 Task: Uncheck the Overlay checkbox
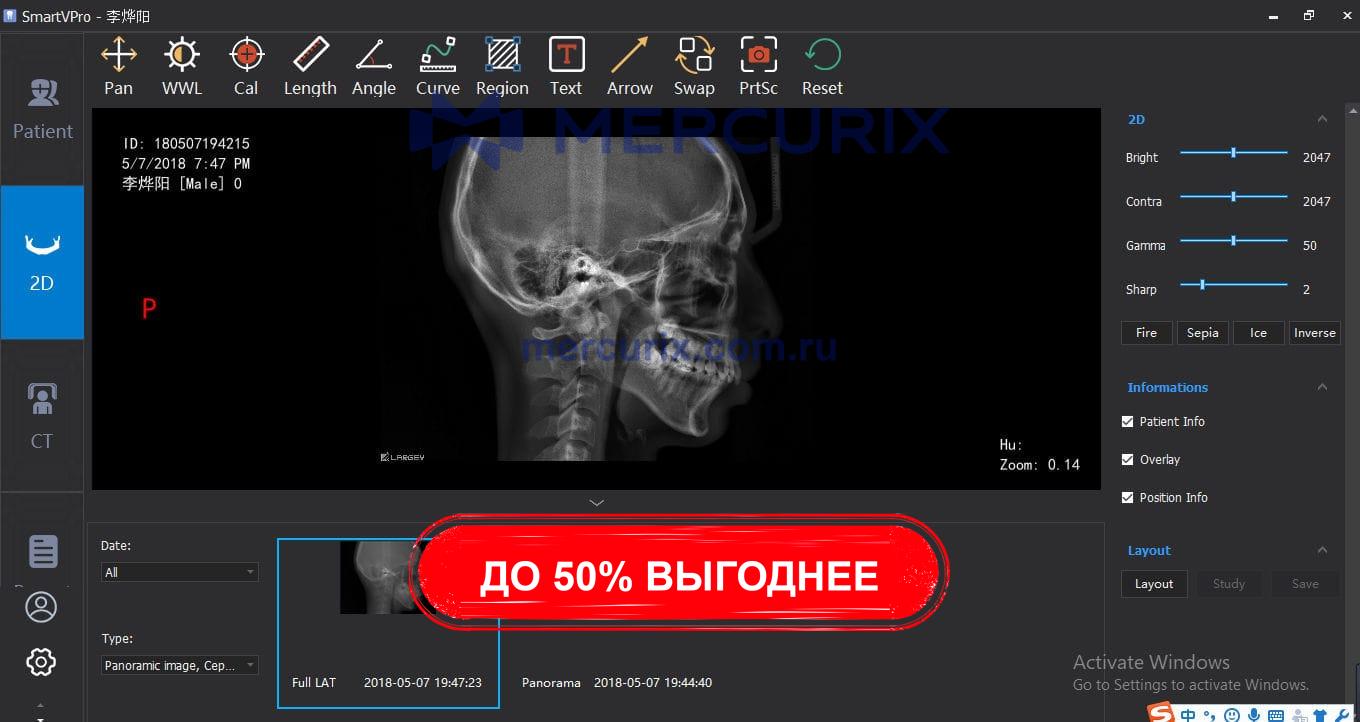1128,460
